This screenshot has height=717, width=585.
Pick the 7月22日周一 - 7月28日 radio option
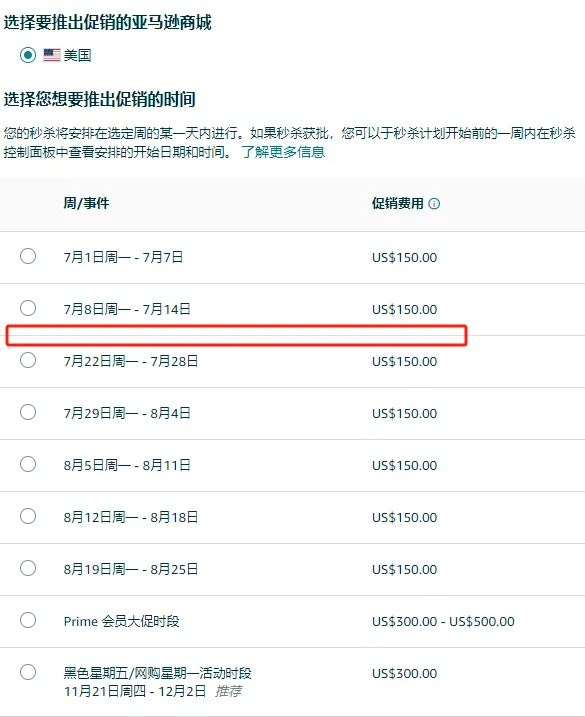tap(28, 360)
